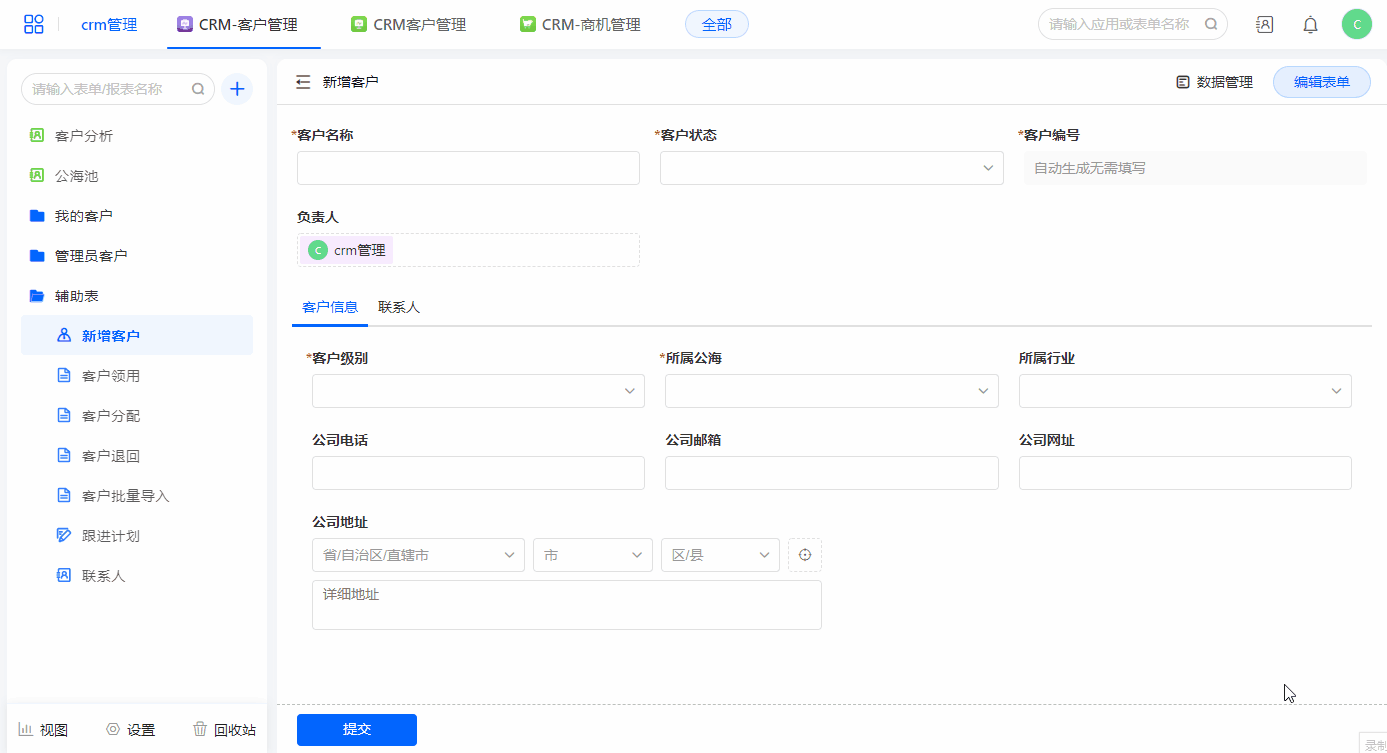Open the user avatar in top right

tap(1356, 25)
